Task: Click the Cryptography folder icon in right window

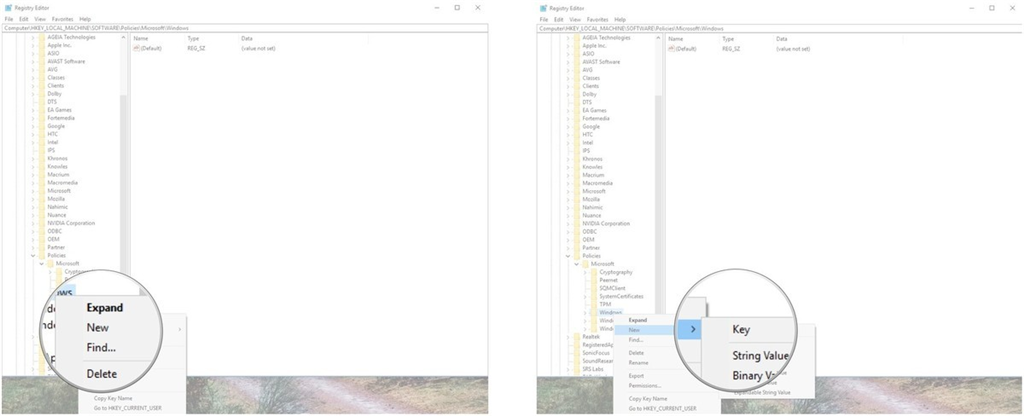Action: [594, 272]
